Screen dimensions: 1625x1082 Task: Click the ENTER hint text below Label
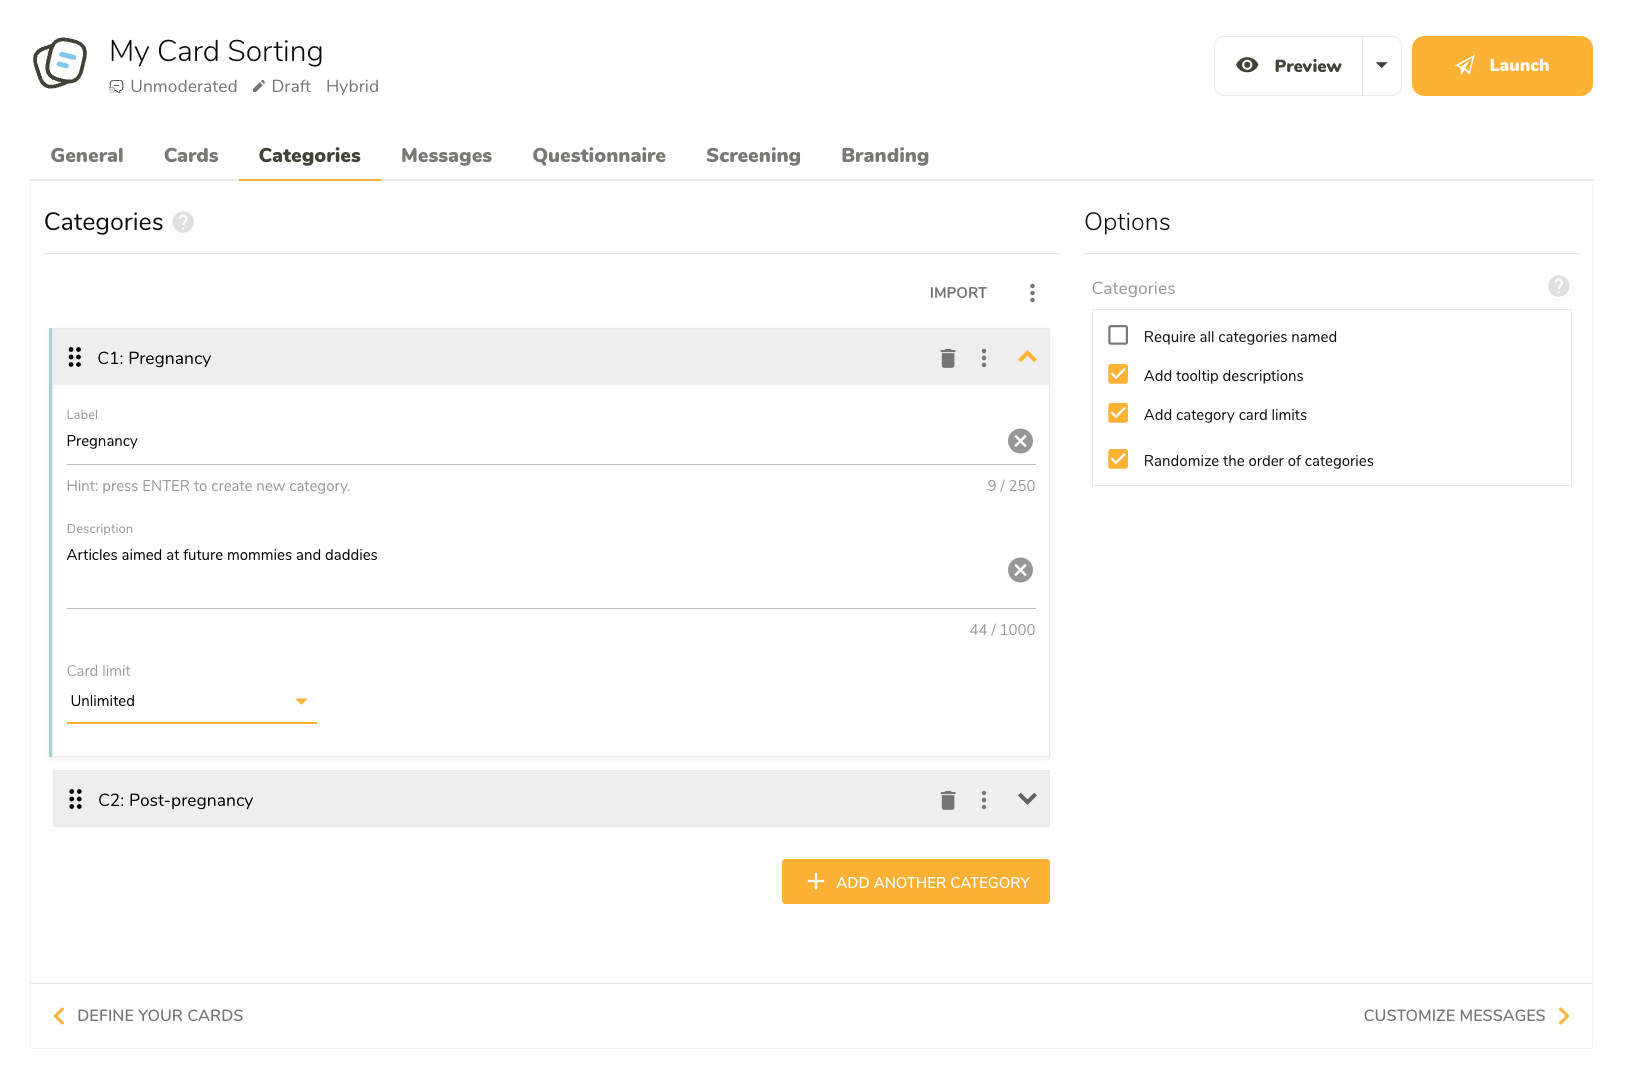click(x=208, y=486)
